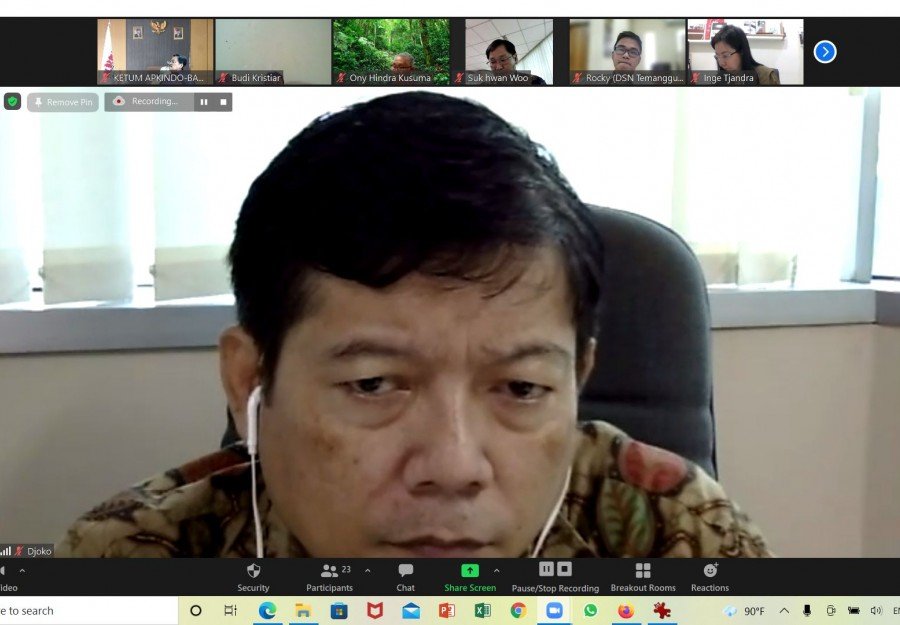Open Zoom from the Windows taskbar
Screen dimensions: 900x625
[x=554, y=611]
